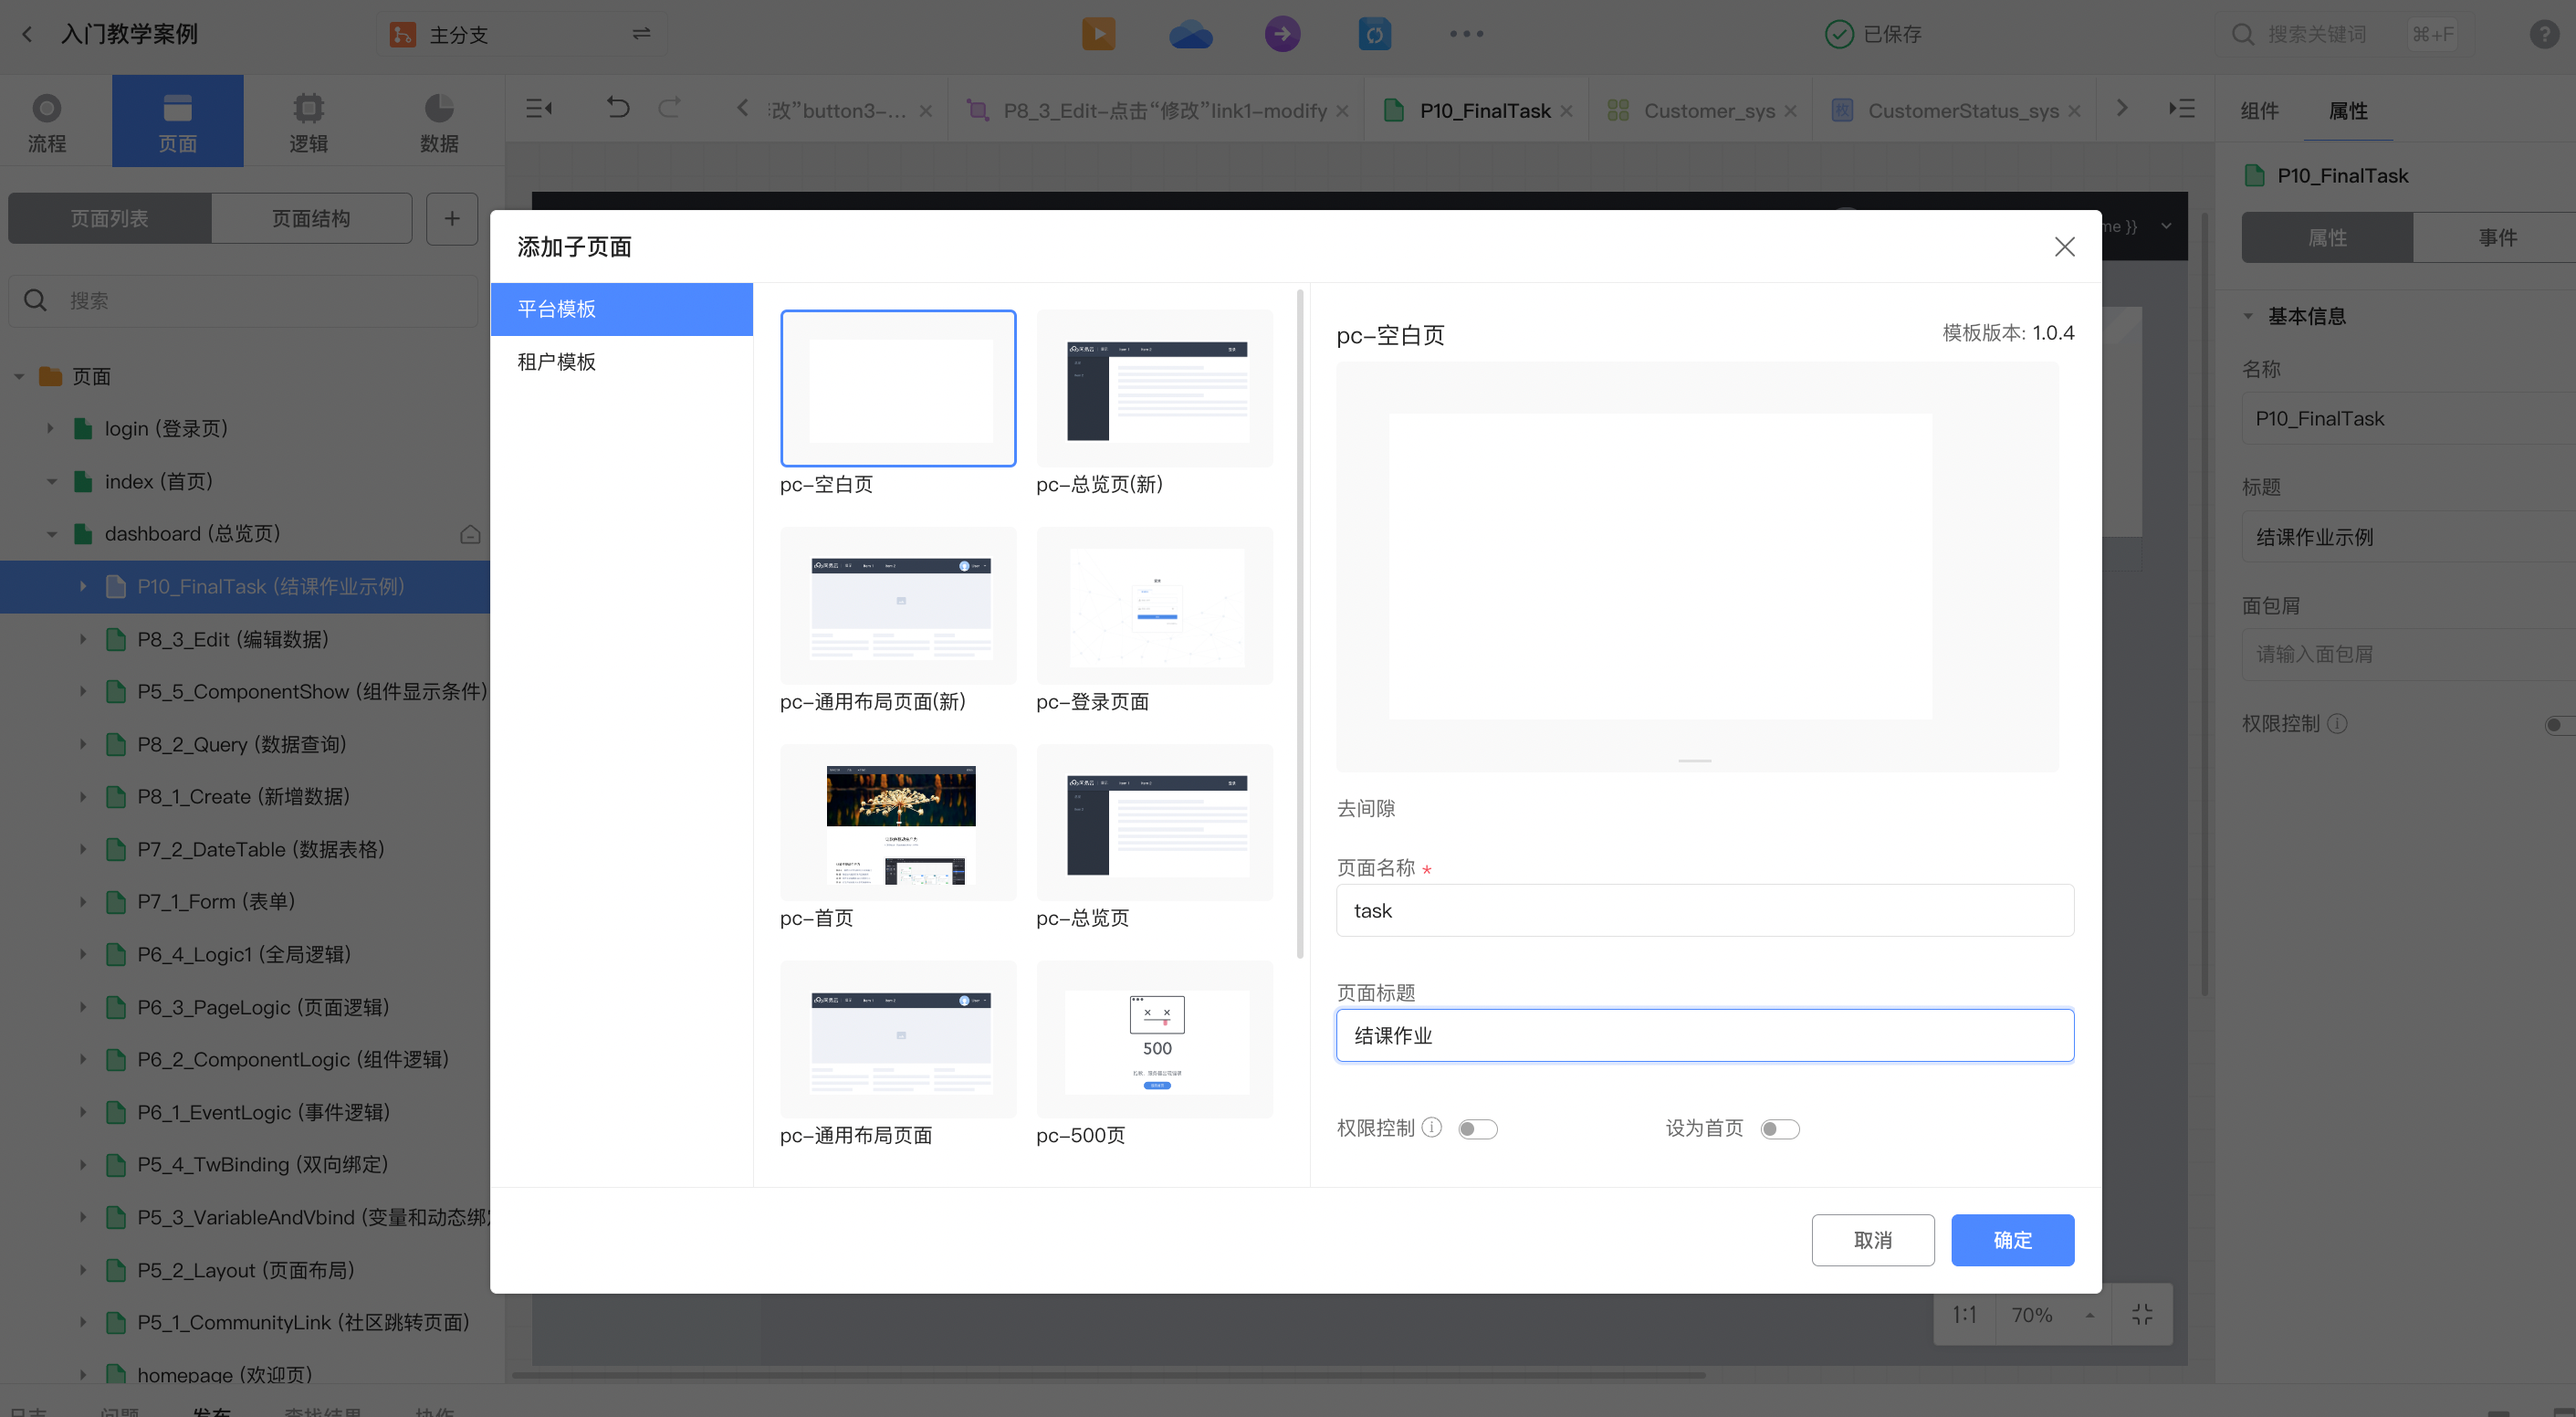Expand the login (登录页) tree node
The image size is (2576, 1417).
pyautogui.click(x=50, y=428)
